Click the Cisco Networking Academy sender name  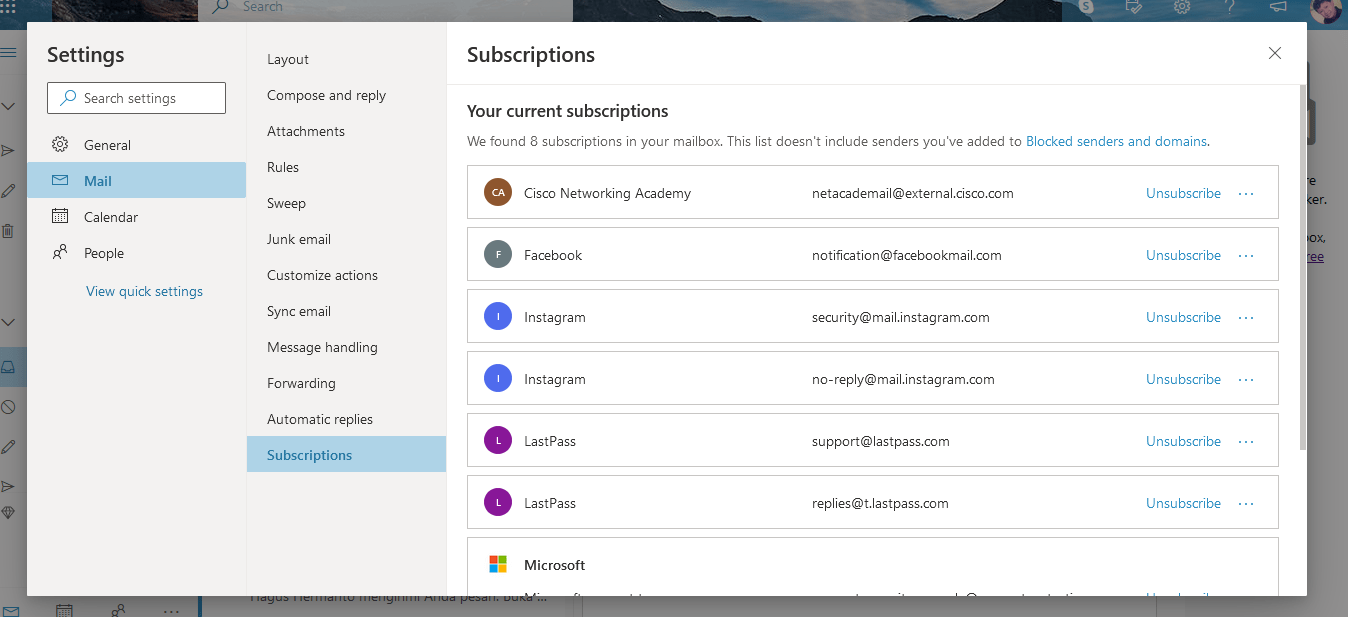point(607,193)
